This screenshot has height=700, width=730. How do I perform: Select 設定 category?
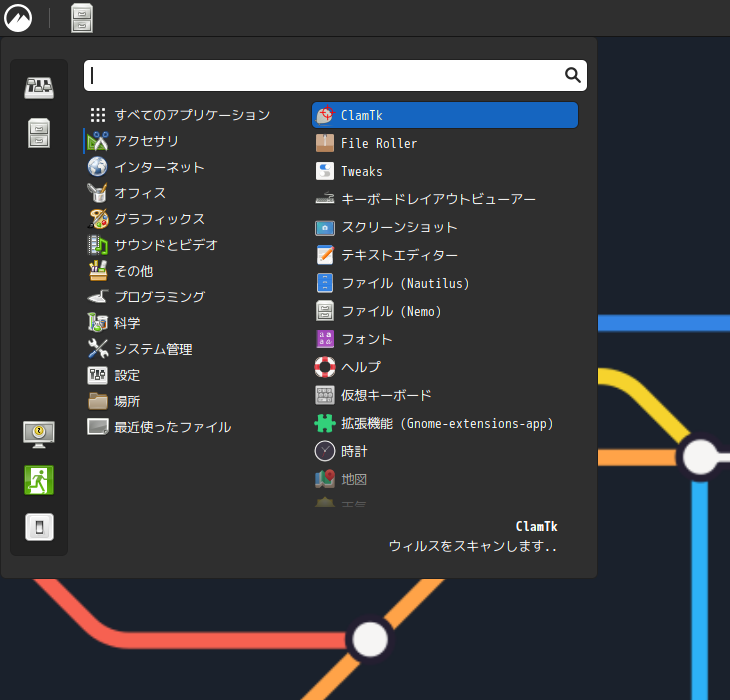point(193,375)
